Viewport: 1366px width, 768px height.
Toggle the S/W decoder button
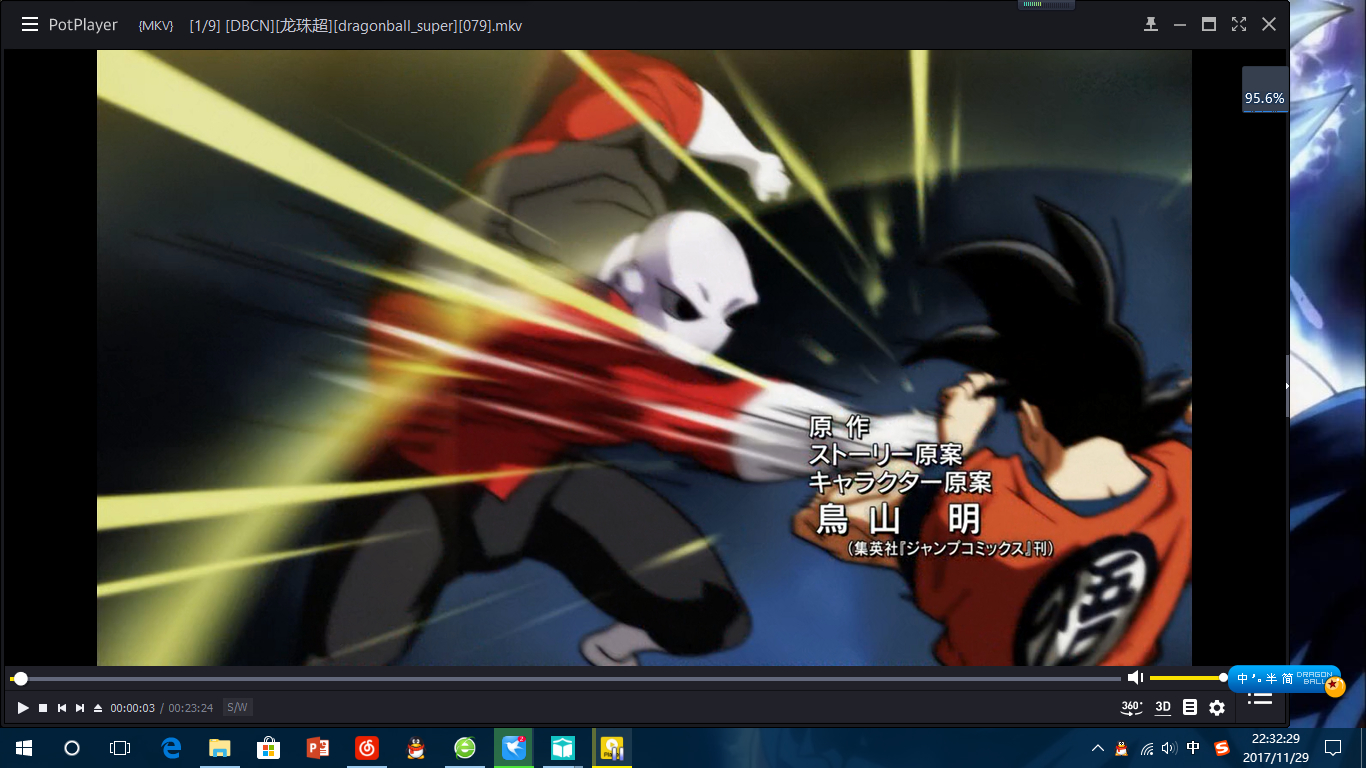[237, 708]
